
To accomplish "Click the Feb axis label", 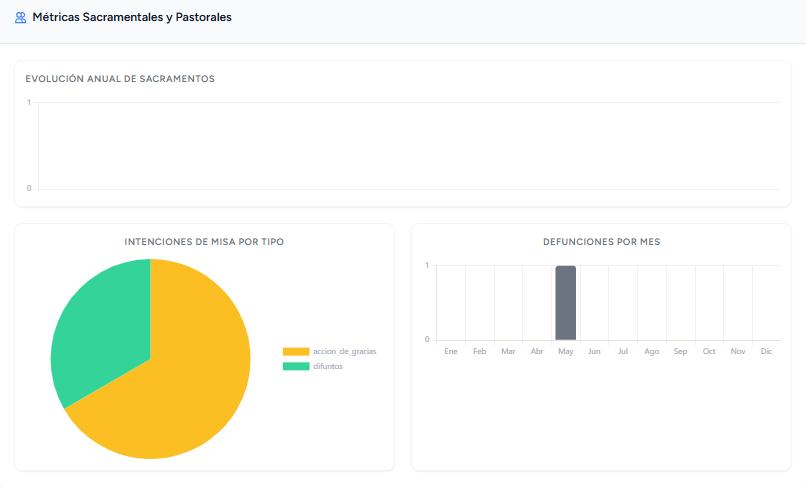I will pyautogui.click(x=480, y=351).
